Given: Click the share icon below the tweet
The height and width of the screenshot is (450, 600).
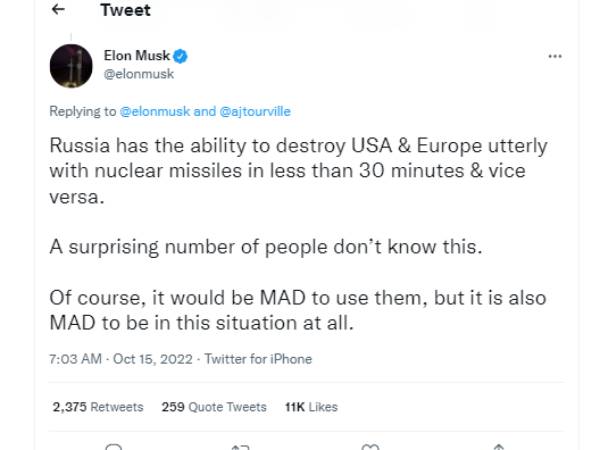Looking at the screenshot, I should pos(498,446).
